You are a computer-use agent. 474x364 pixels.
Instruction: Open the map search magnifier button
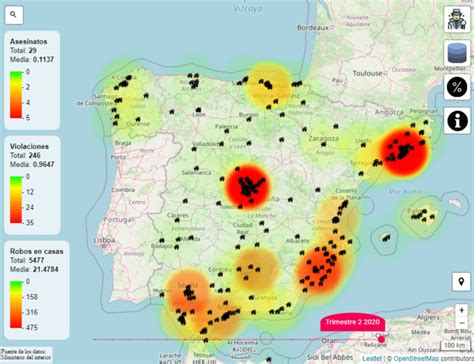pos(14,15)
